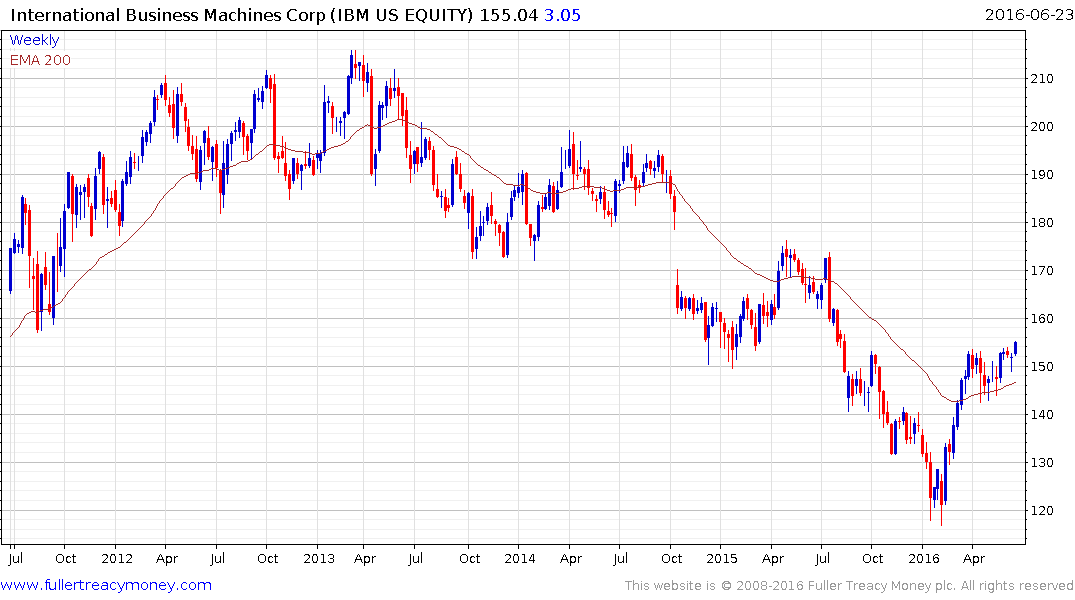Select the 'EMA 200' indicator label
Image resolution: width=1075 pixels, height=600 pixels.
[x=40, y=60]
